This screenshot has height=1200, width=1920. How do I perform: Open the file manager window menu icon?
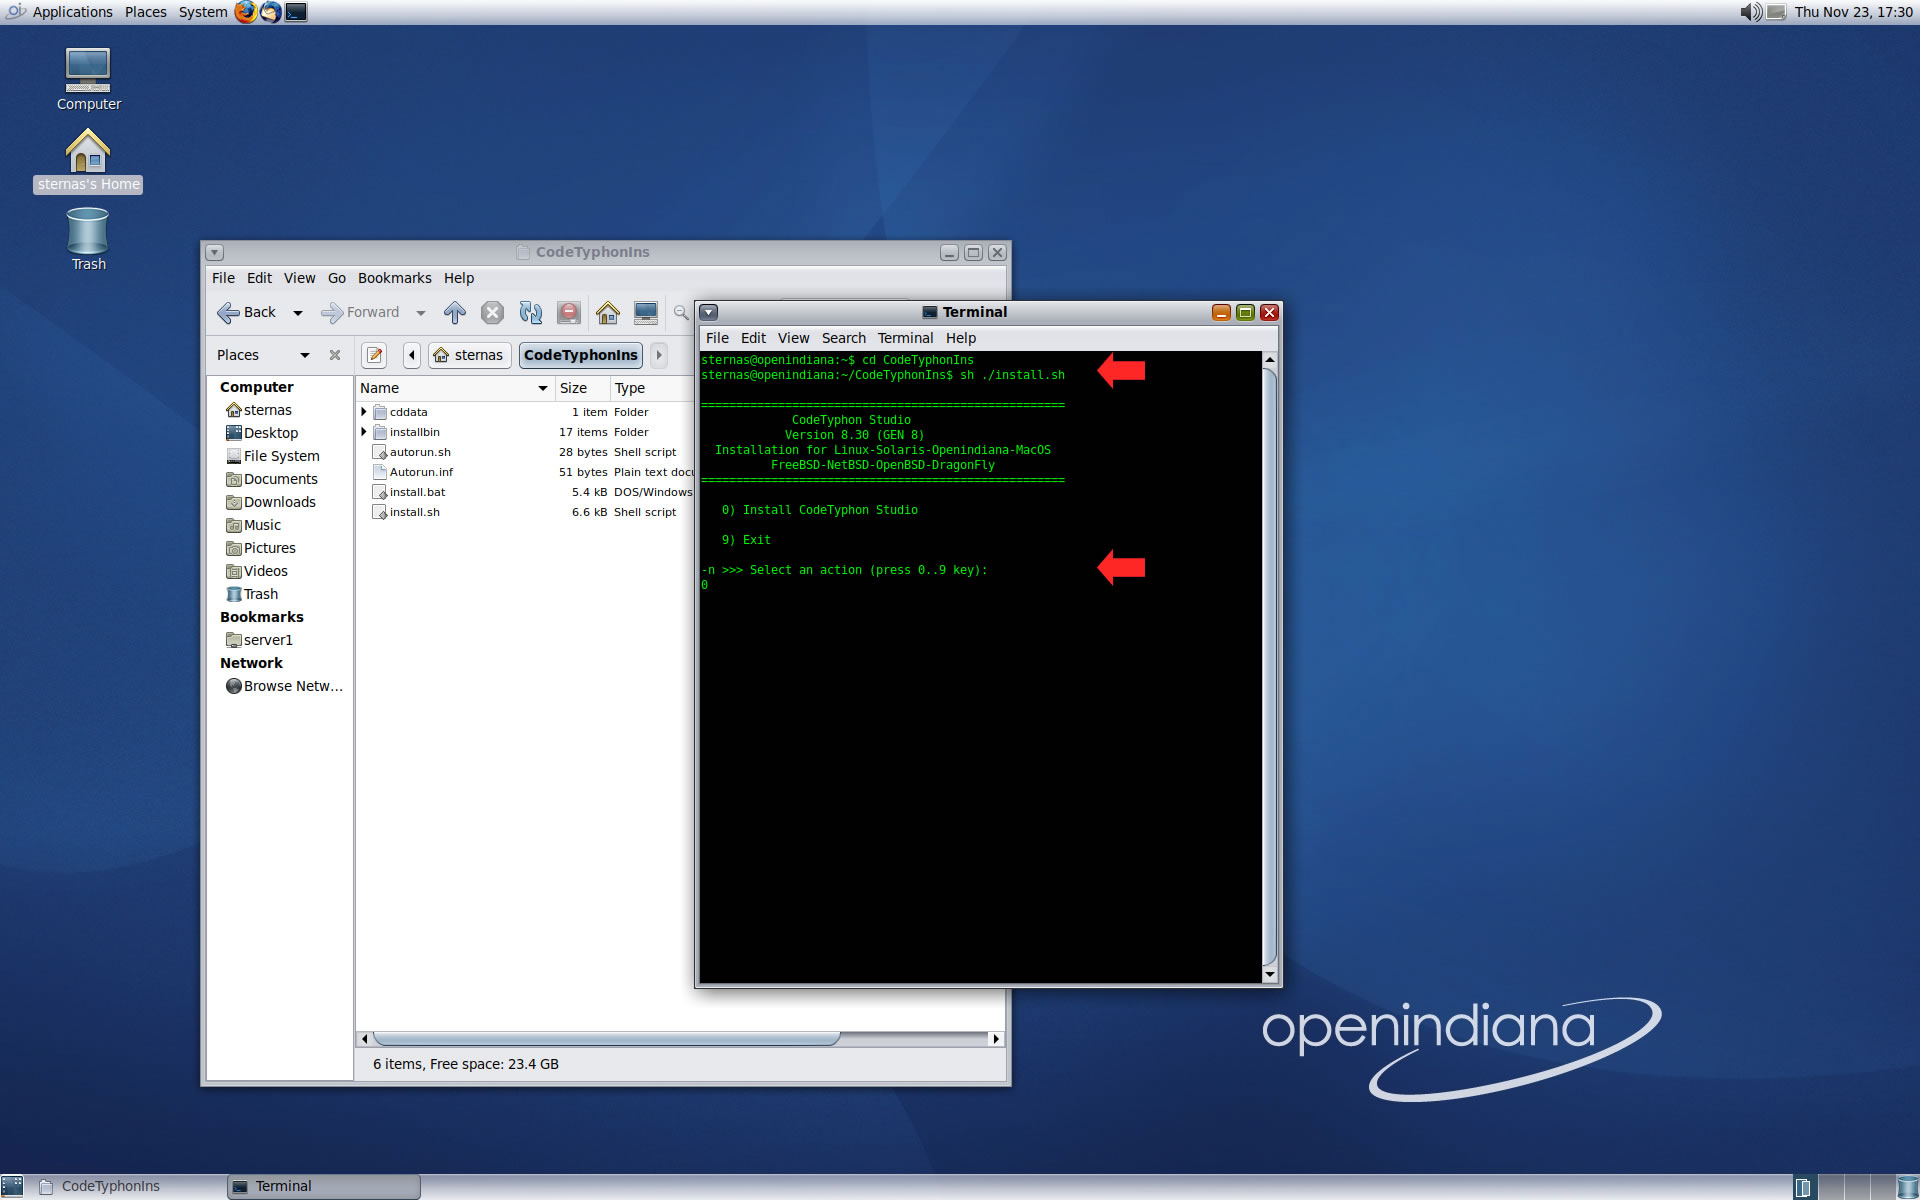(215, 253)
